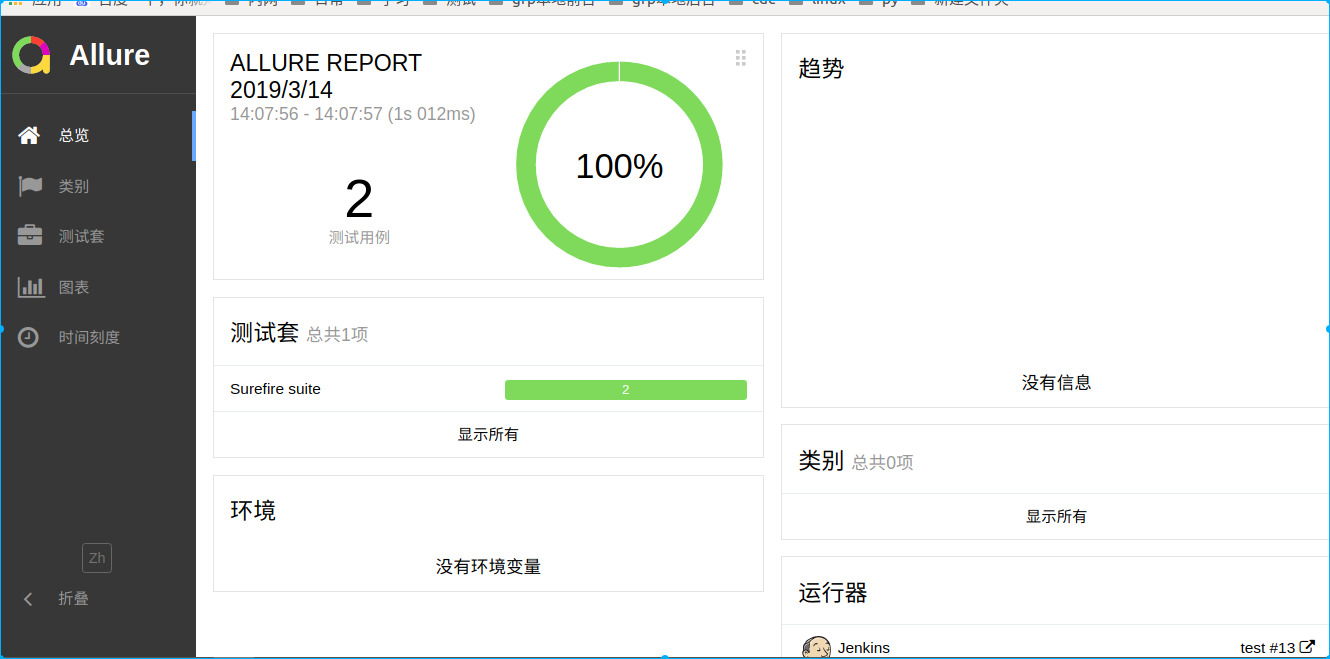
Task: Click the 测试用例 label
Action: pos(359,238)
